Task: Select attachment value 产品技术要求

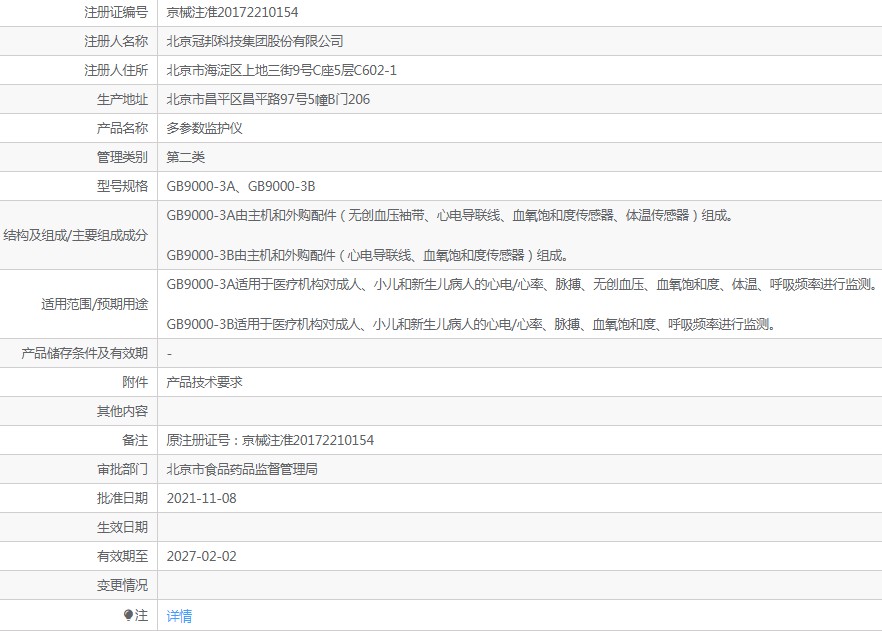Action: [204, 382]
